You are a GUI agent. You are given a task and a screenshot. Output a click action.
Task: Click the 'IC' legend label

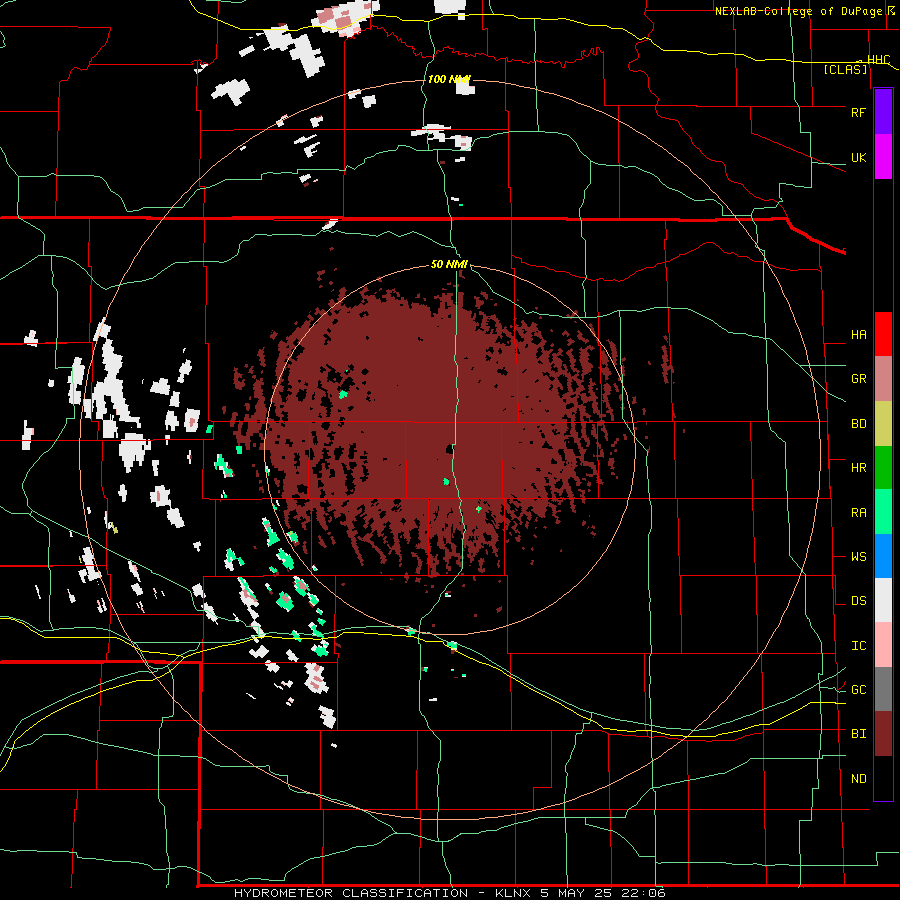(x=858, y=646)
